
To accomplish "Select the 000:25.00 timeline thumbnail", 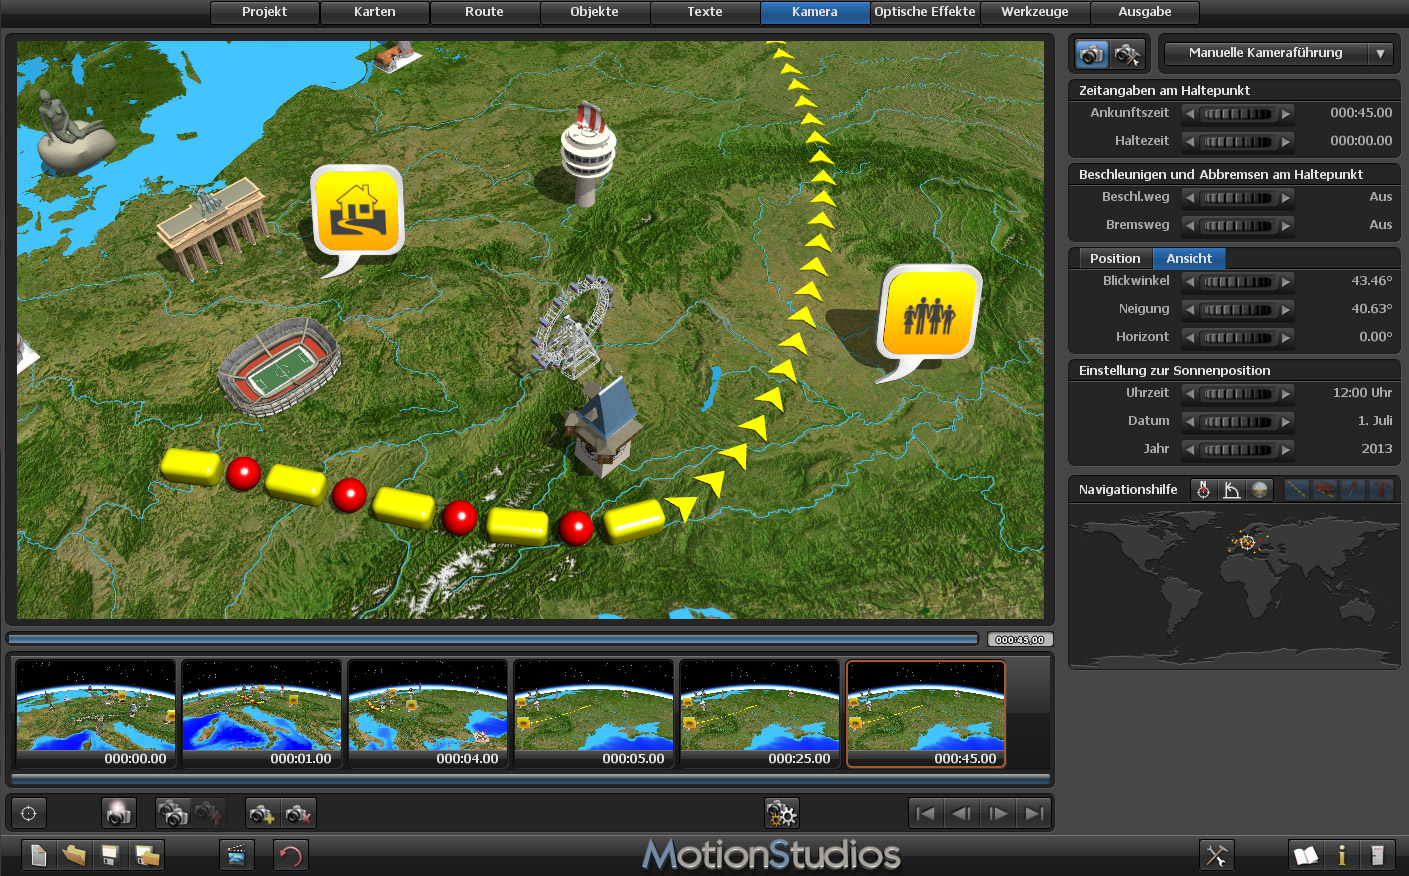I will point(759,714).
